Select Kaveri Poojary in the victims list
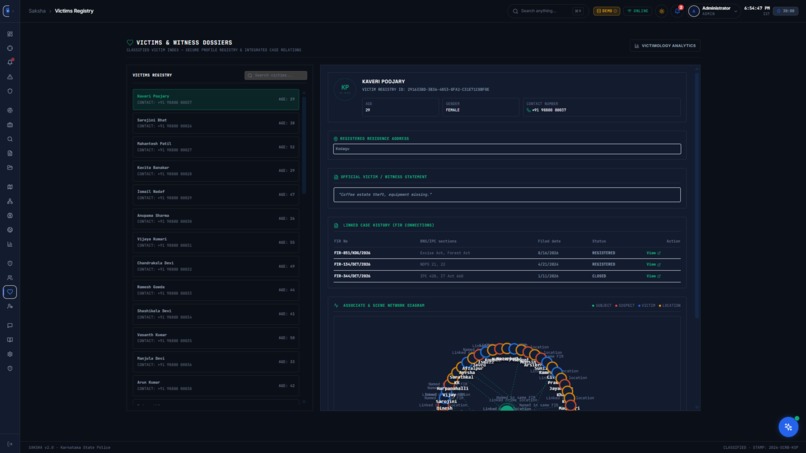Viewport: 806px width, 453px height. tap(216, 99)
